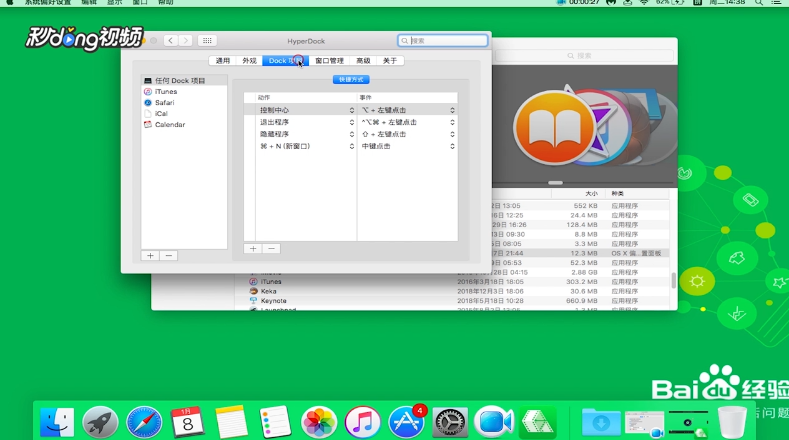
Task: Go forward in HyperDock preferences window
Action: click(186, 41)
